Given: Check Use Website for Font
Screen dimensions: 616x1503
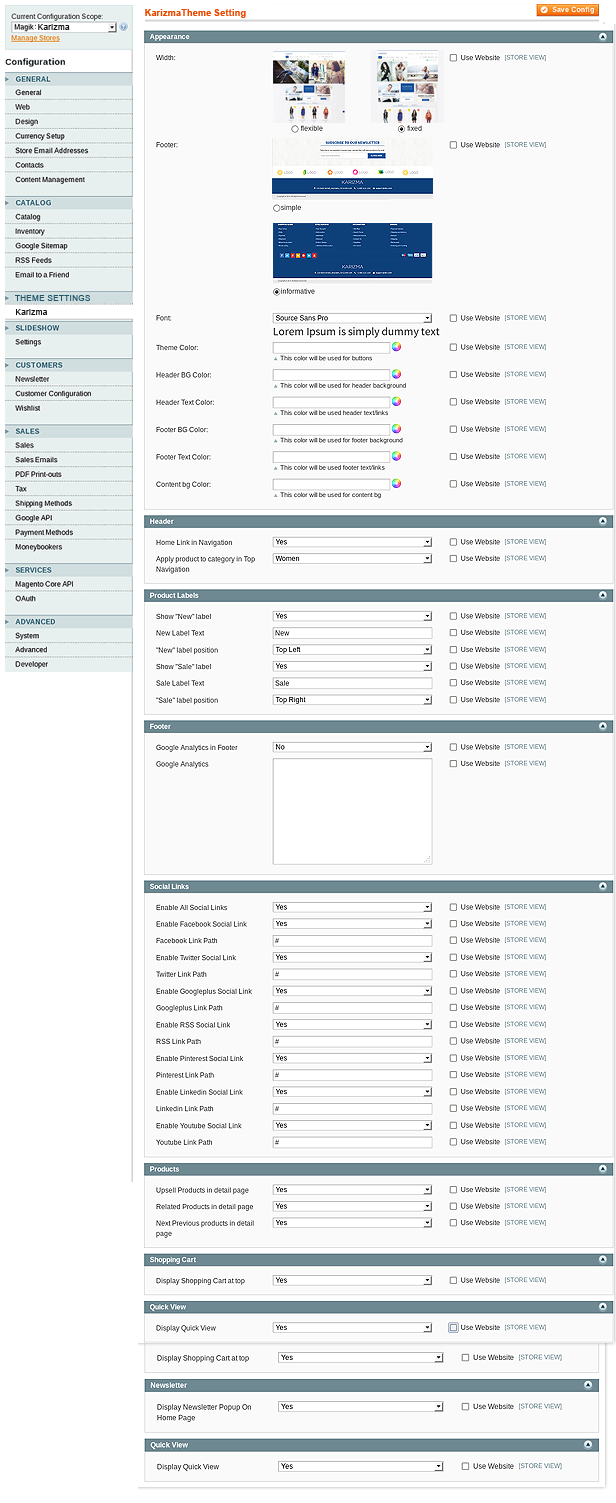Looking at the screenshot, I should (453, 318).
